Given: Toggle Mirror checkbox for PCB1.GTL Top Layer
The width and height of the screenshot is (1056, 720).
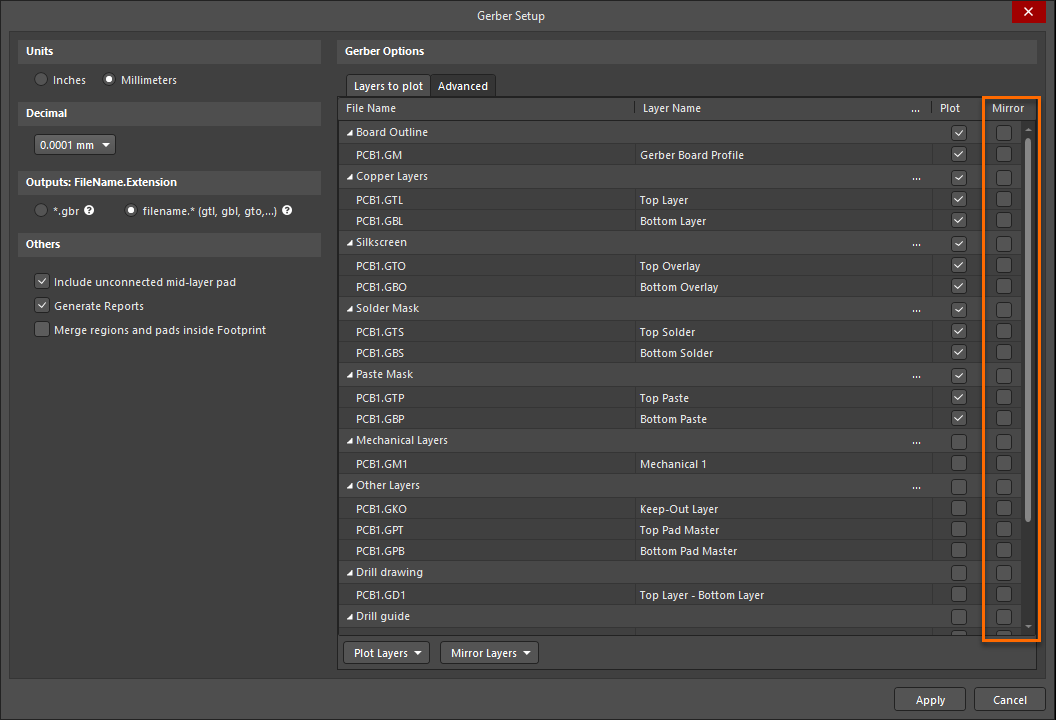Looking at the screenshot, I should (x=1003, y=200).
